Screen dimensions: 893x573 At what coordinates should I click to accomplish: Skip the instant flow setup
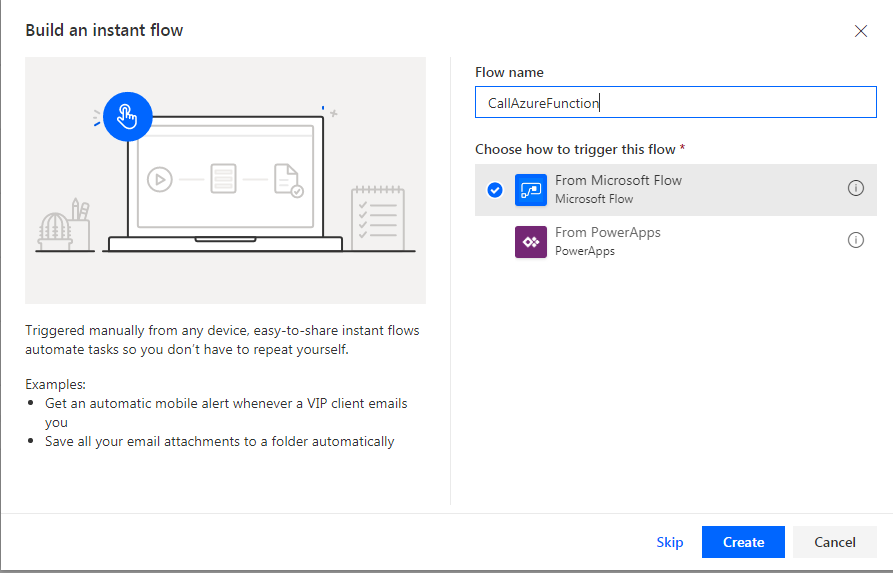[670, 542]
